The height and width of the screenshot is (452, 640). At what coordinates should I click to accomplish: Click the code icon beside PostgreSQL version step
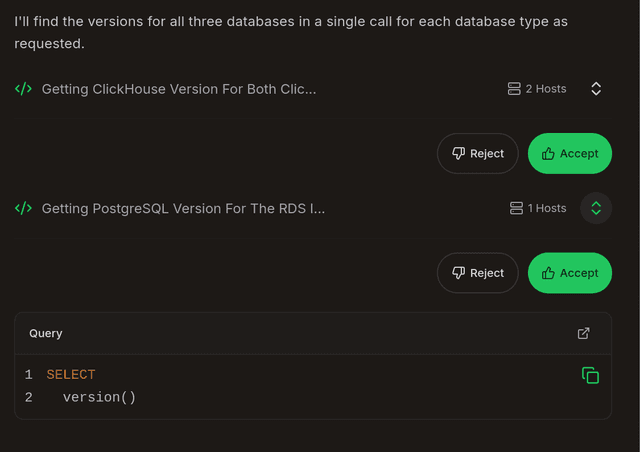click(23, 208)
